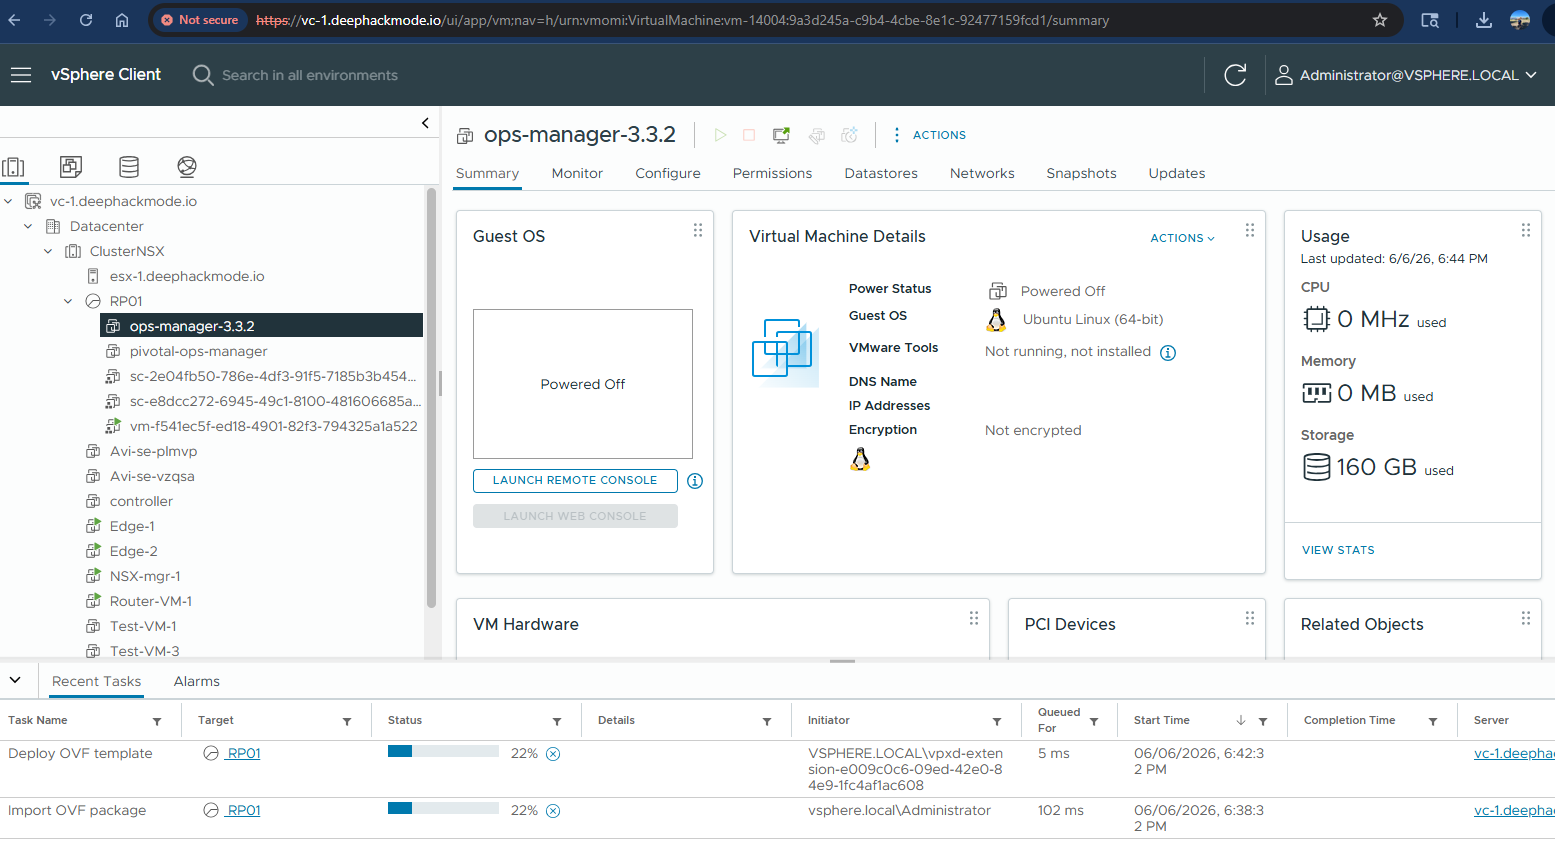The width and height of the screenshot is (1555, 841).
Task: Select Edge-1 VM in tree
Action: click(x=132, y=526)
